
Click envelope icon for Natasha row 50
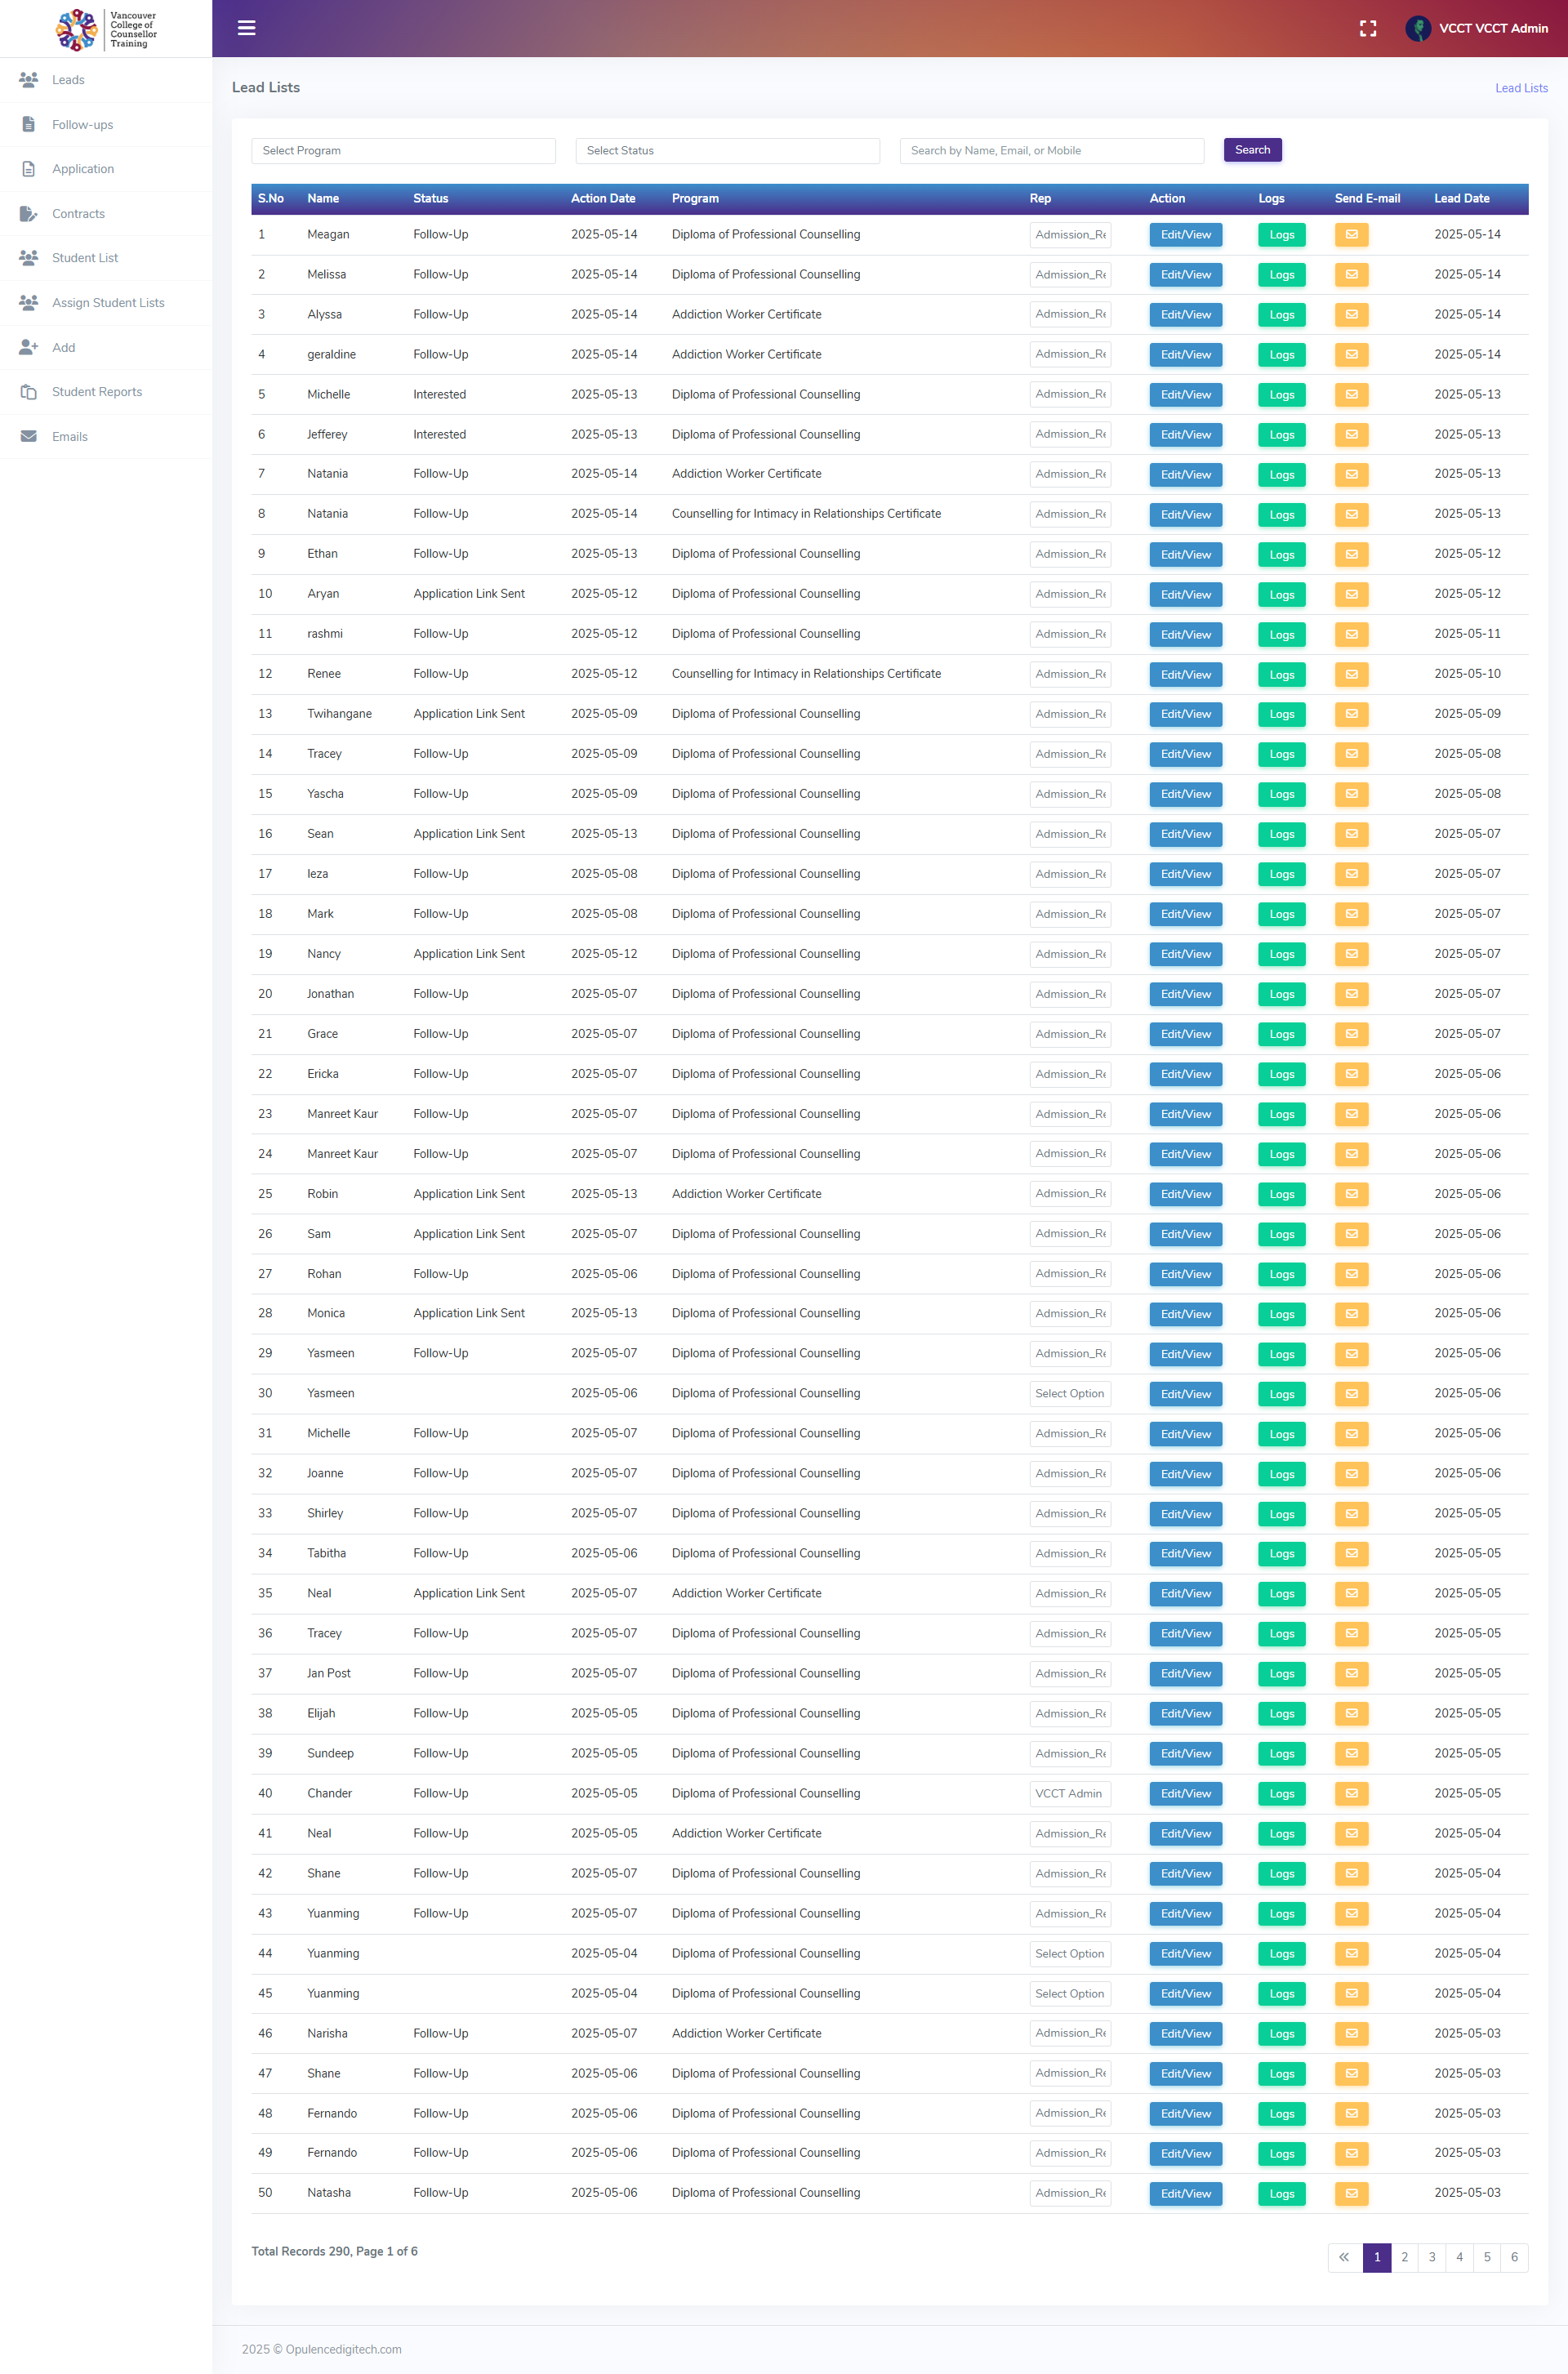point(1351,2193)
